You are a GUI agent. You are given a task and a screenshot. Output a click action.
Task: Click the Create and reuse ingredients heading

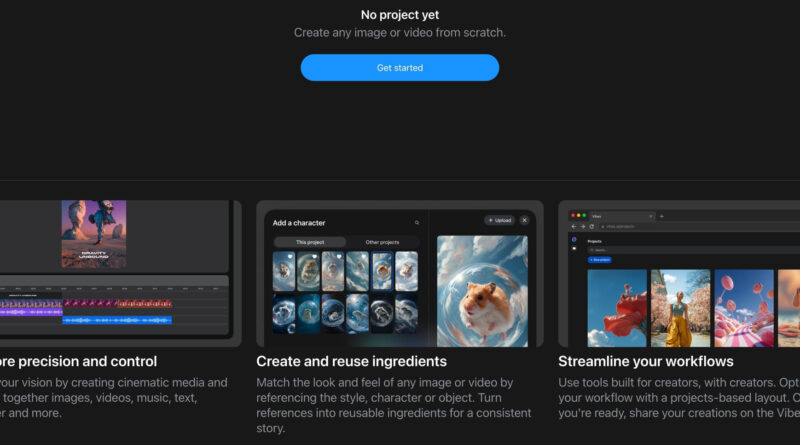pyautogui.click(x=351, y=361)
